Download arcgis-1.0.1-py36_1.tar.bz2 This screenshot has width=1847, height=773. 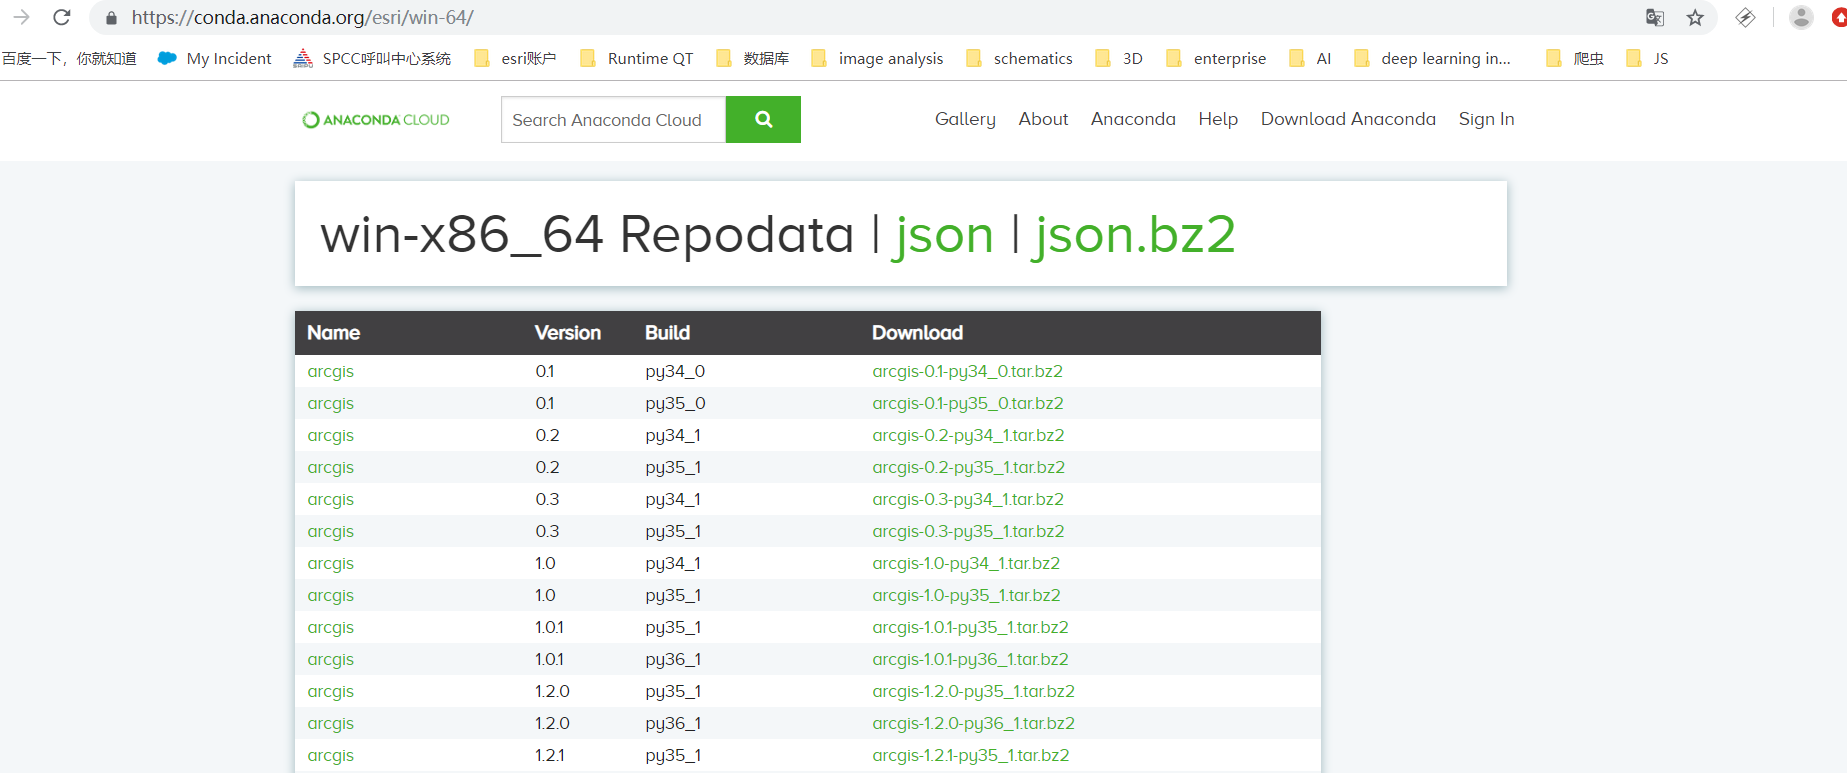point(970,659)
